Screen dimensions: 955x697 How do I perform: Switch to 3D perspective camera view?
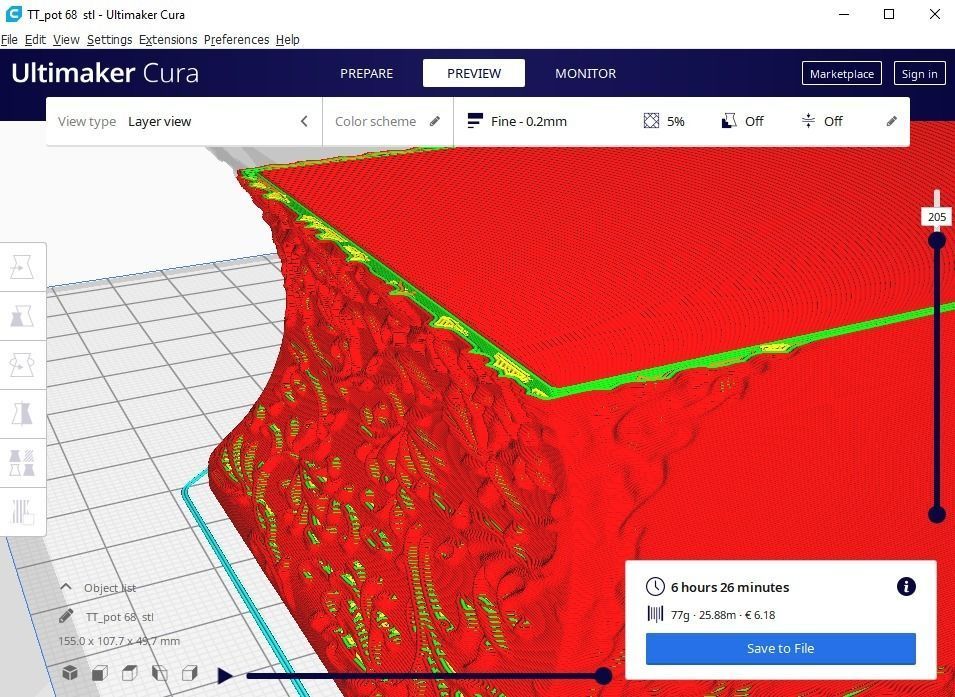pos(71,673)
